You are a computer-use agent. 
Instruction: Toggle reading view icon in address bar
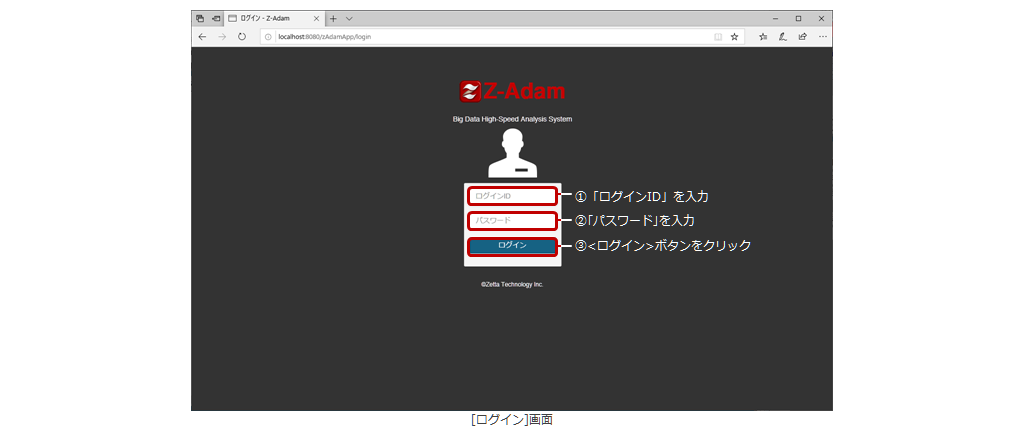(x=718, y=37)
